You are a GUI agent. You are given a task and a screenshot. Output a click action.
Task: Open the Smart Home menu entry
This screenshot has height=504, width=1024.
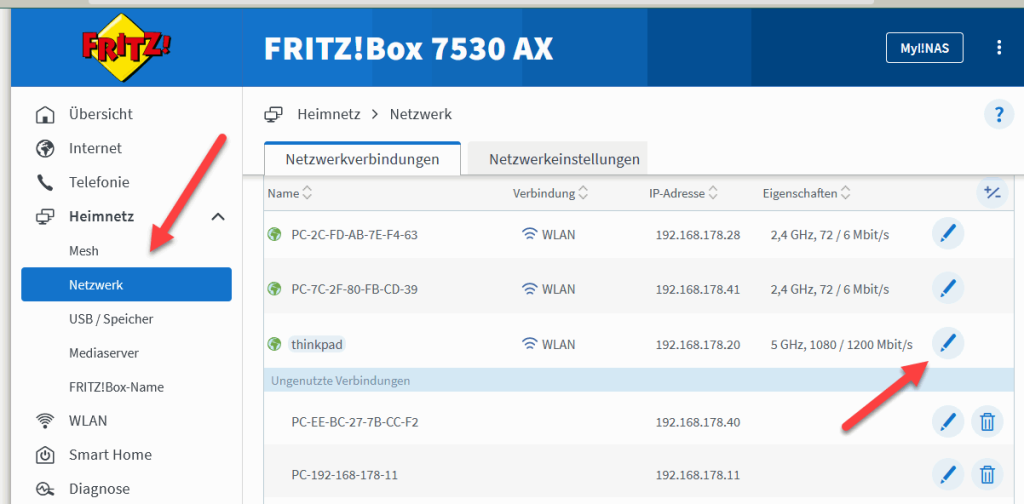(x=110, y=455)
